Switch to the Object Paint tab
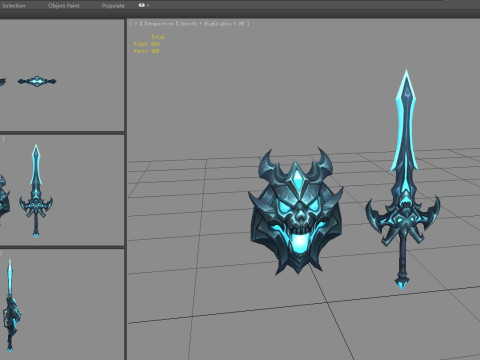The image size is (480, 360). [x=64, y=5]
